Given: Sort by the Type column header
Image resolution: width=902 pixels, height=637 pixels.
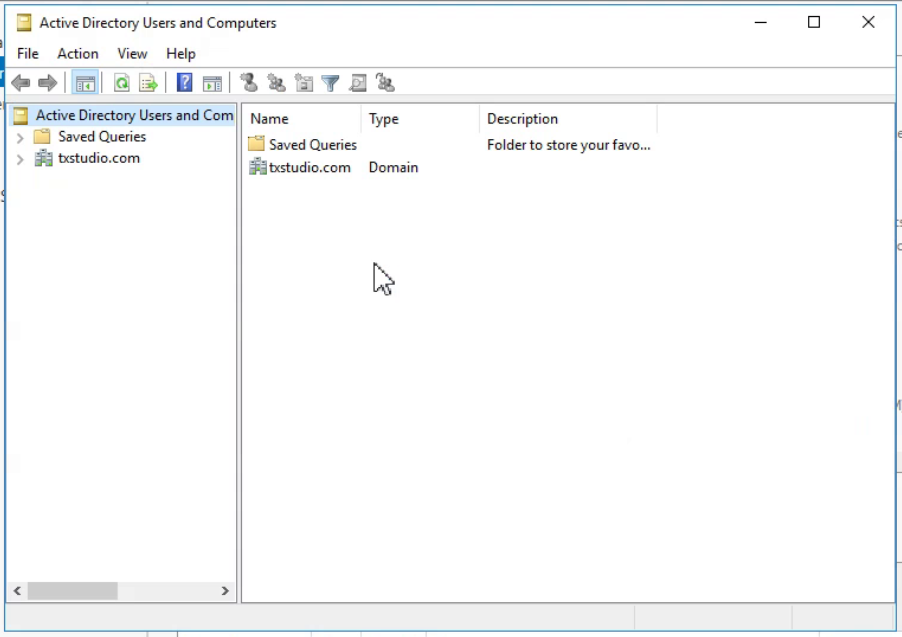Looking at the screenshot, I should click(420, 119).
